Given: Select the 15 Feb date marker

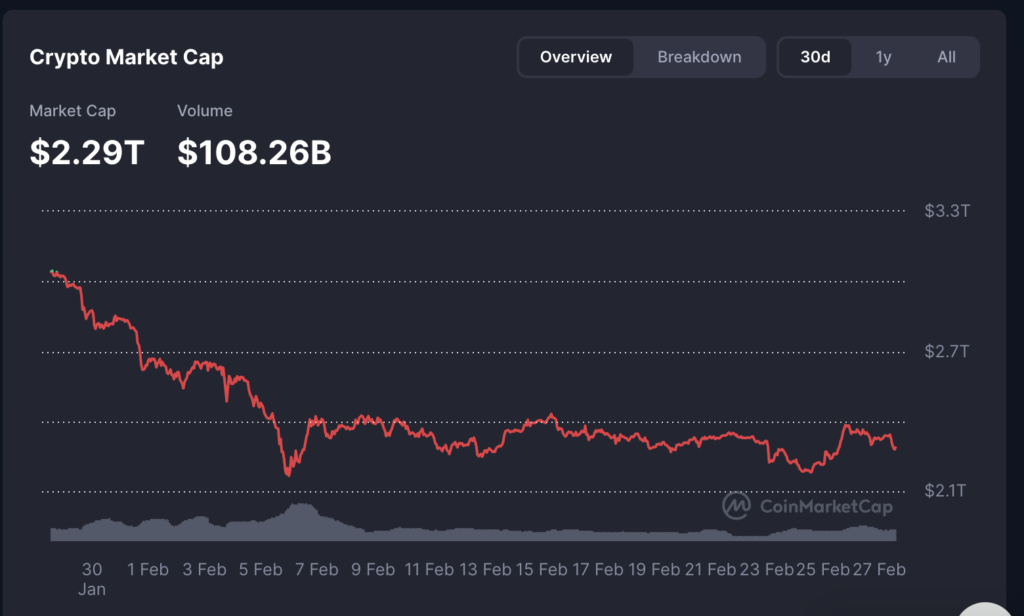Looking at the screenshot, I should pos(541,569).
